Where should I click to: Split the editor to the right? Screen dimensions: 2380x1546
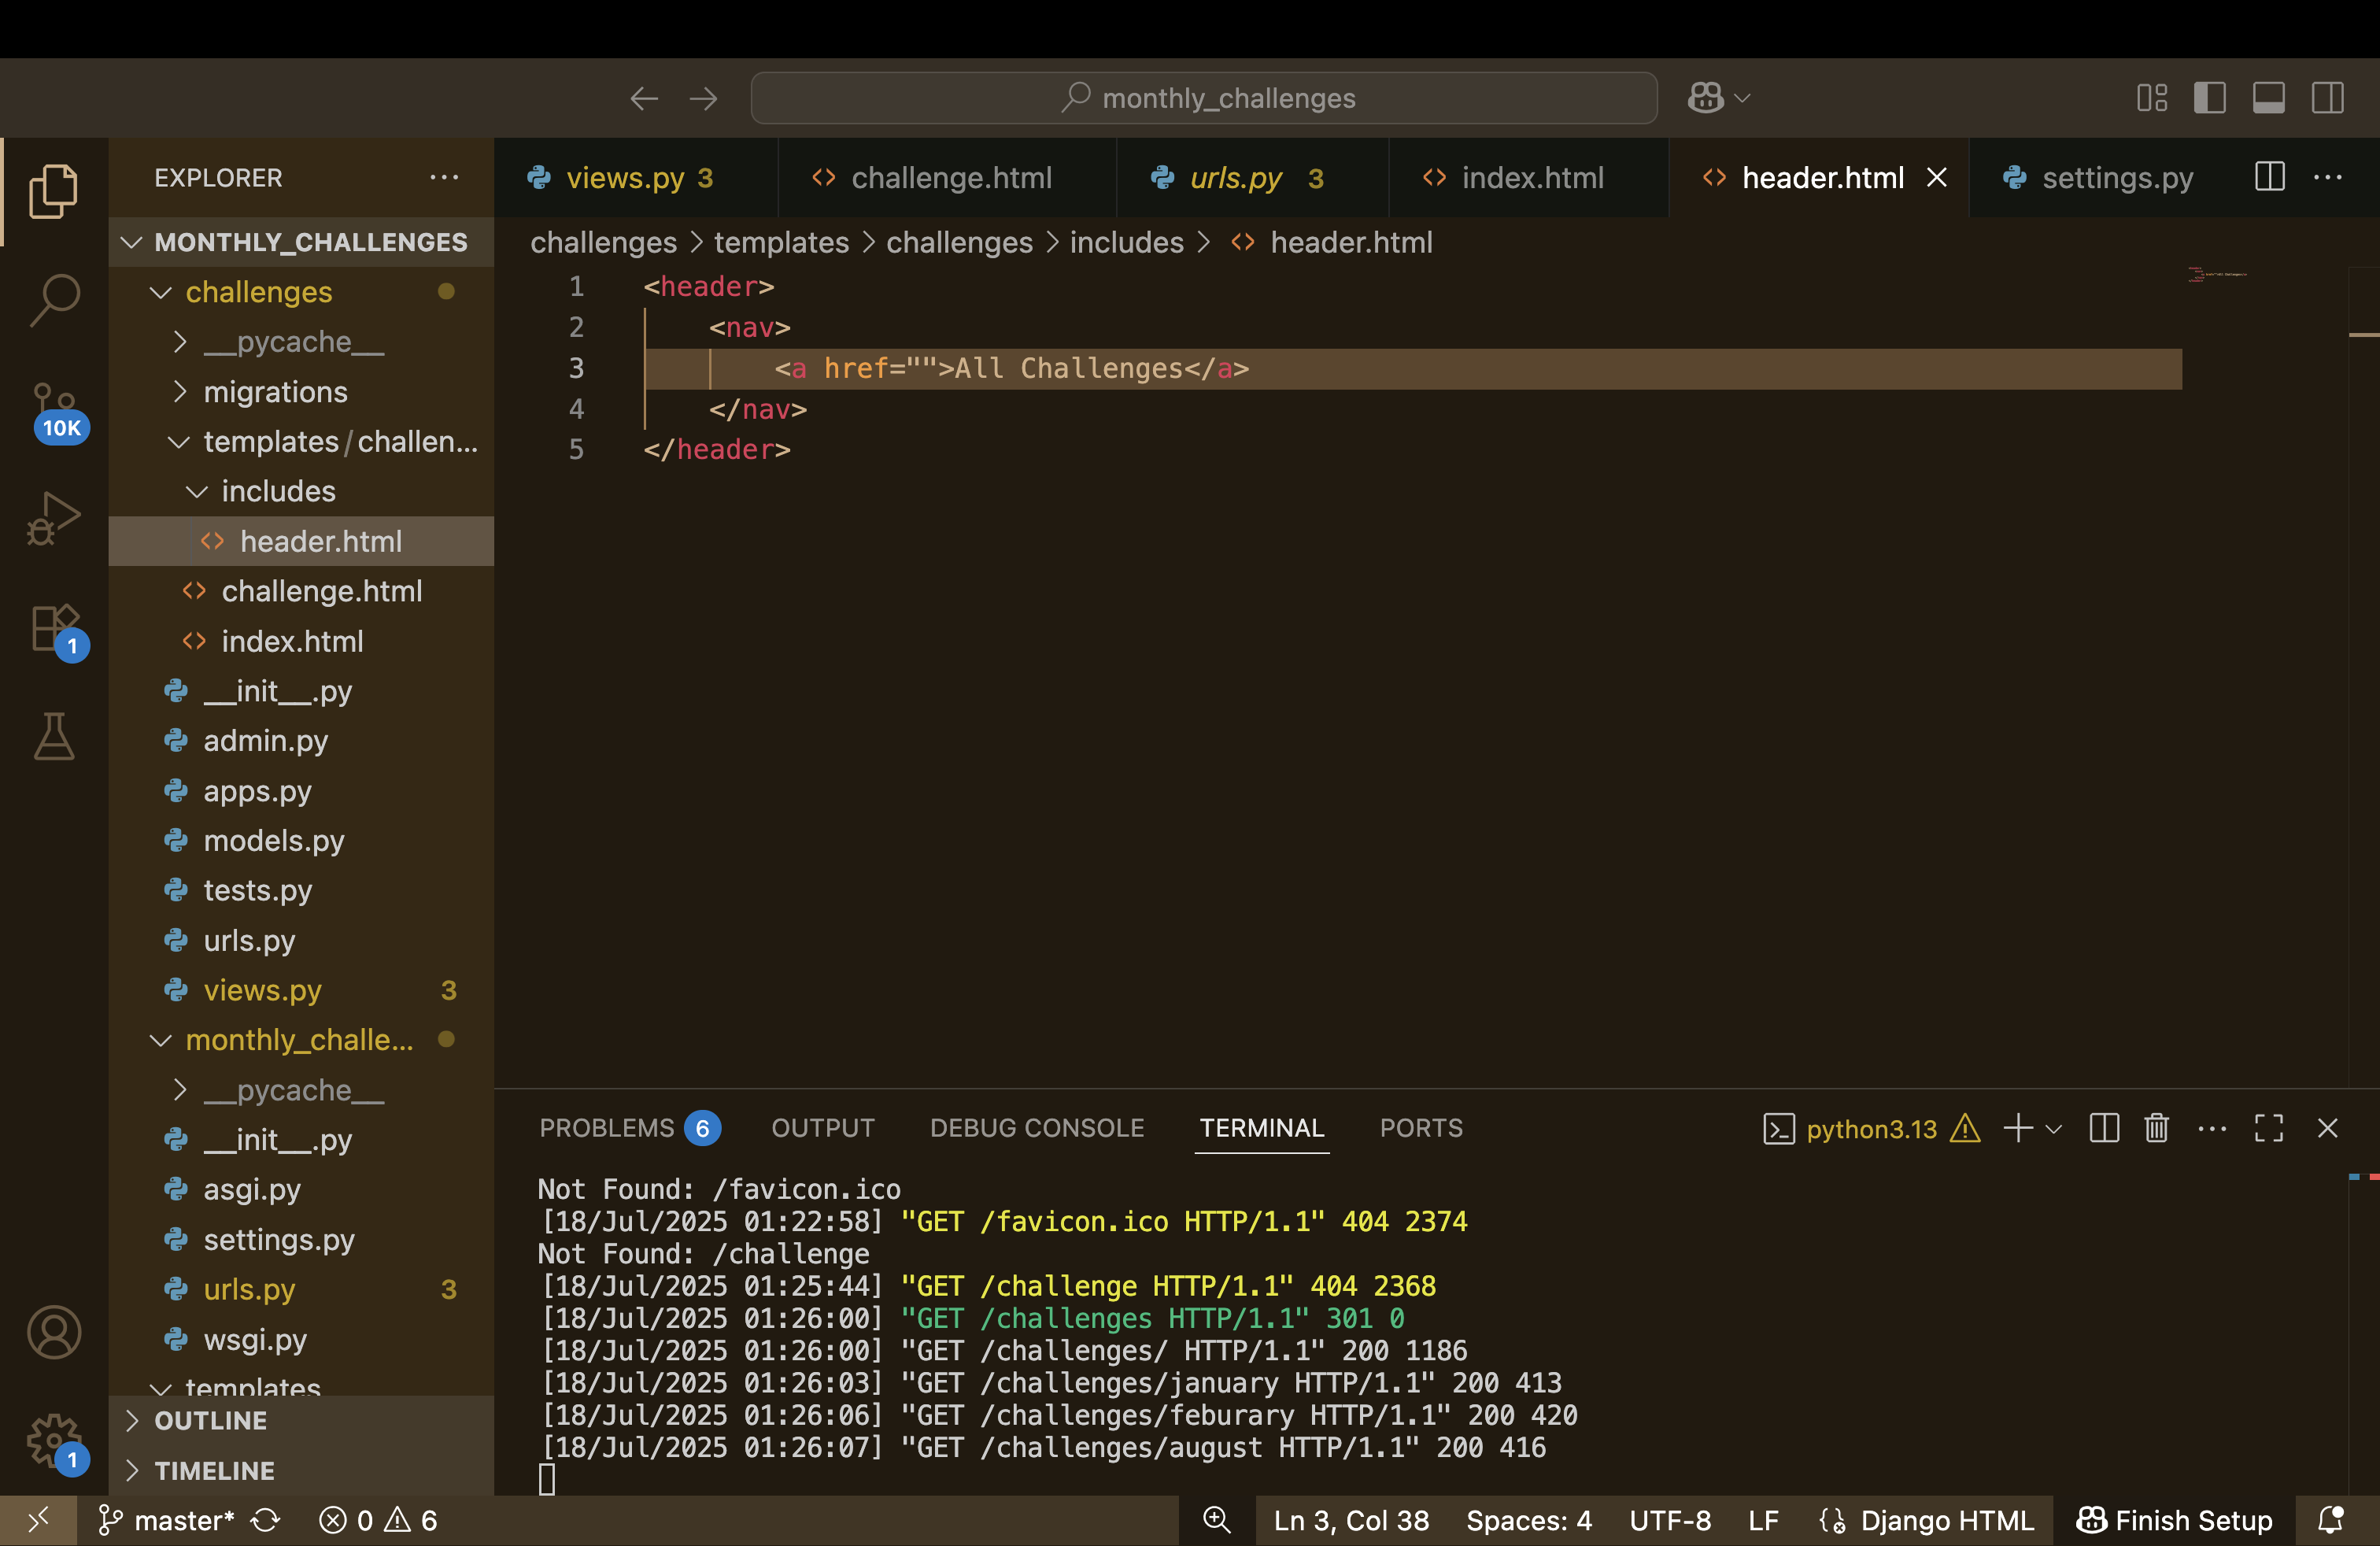2270,177
